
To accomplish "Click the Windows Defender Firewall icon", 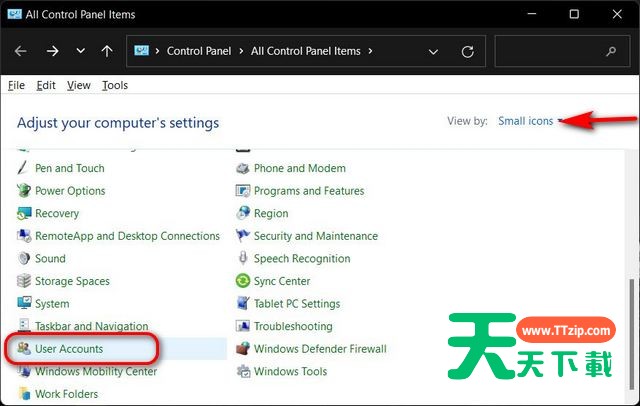I will click(243, 348).
